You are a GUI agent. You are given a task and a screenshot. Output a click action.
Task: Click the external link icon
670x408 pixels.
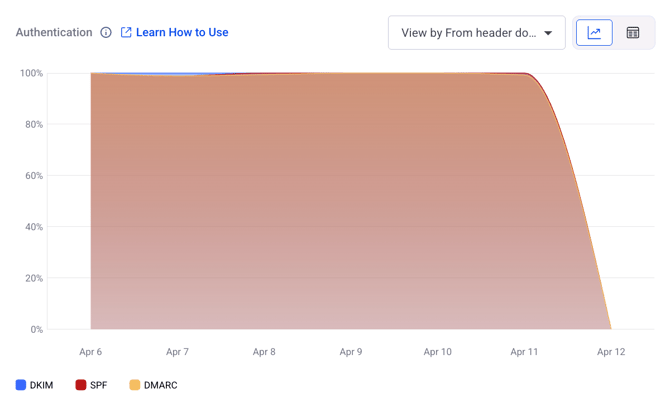coord(126,33)
